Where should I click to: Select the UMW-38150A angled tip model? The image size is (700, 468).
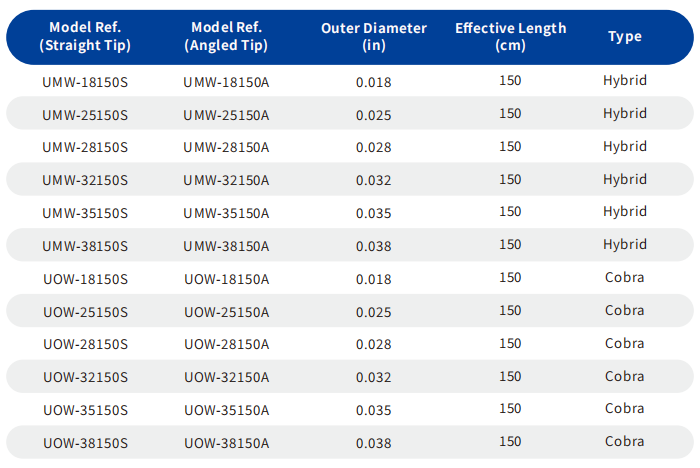(226, 245)
